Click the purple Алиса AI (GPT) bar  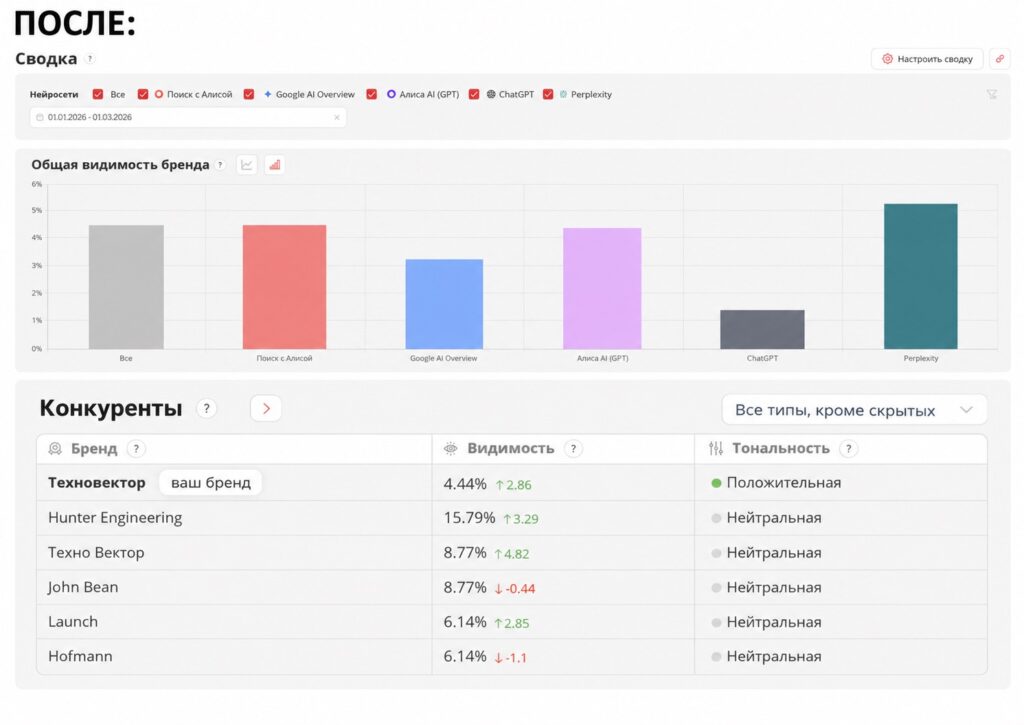pyautogui.click(x=602, y=288)
